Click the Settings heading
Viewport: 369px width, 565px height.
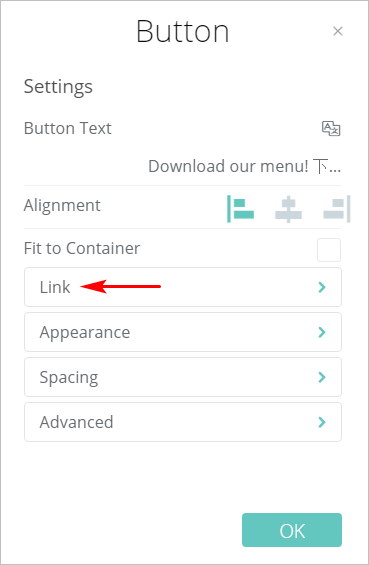(x=58, y=87)
